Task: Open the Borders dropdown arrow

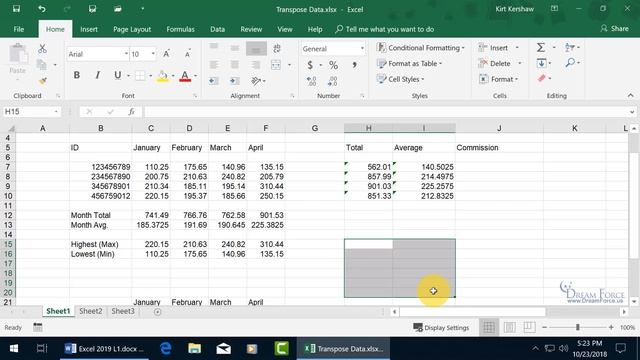Action: click(x=150, y=76)
